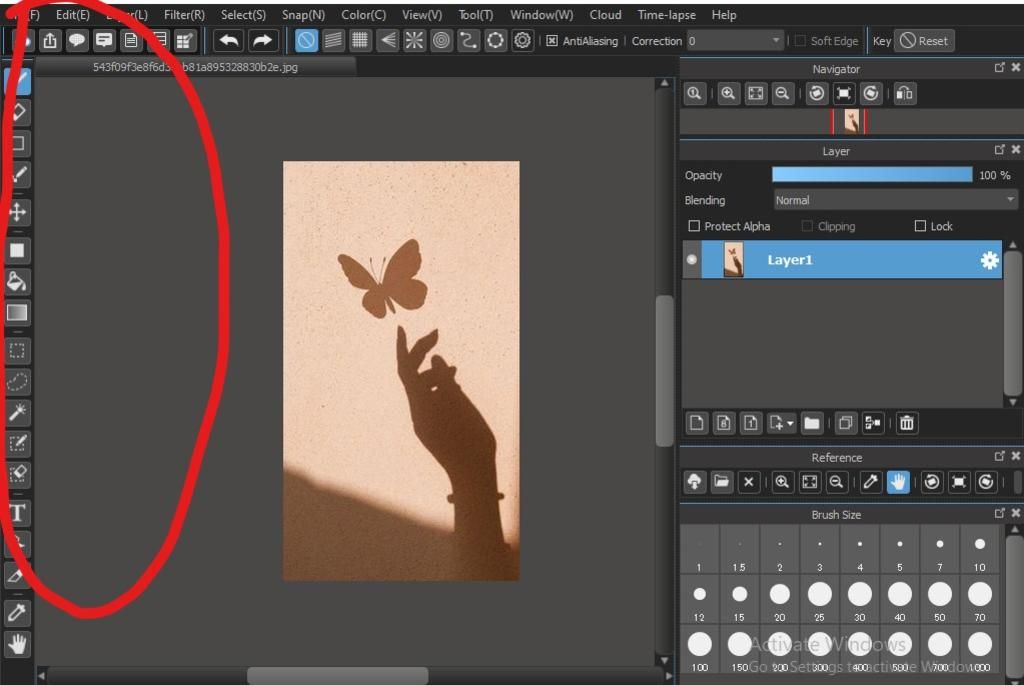
Task: Open the Filter(R) menu
Action: click(x=184, y=14)
